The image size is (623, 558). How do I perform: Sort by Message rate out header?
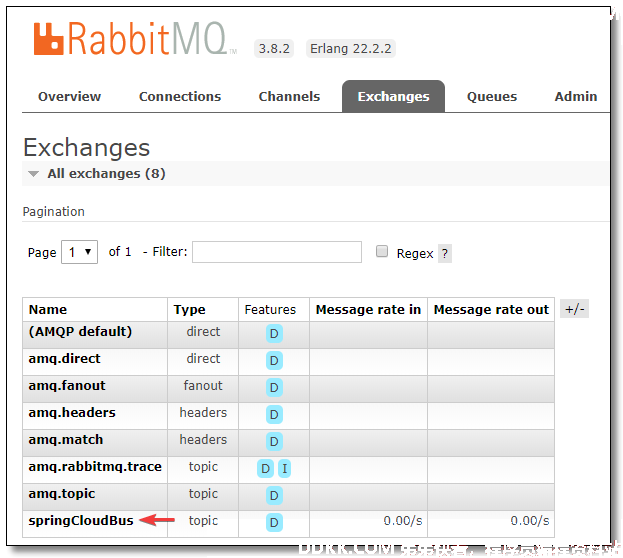click(491, 310)
